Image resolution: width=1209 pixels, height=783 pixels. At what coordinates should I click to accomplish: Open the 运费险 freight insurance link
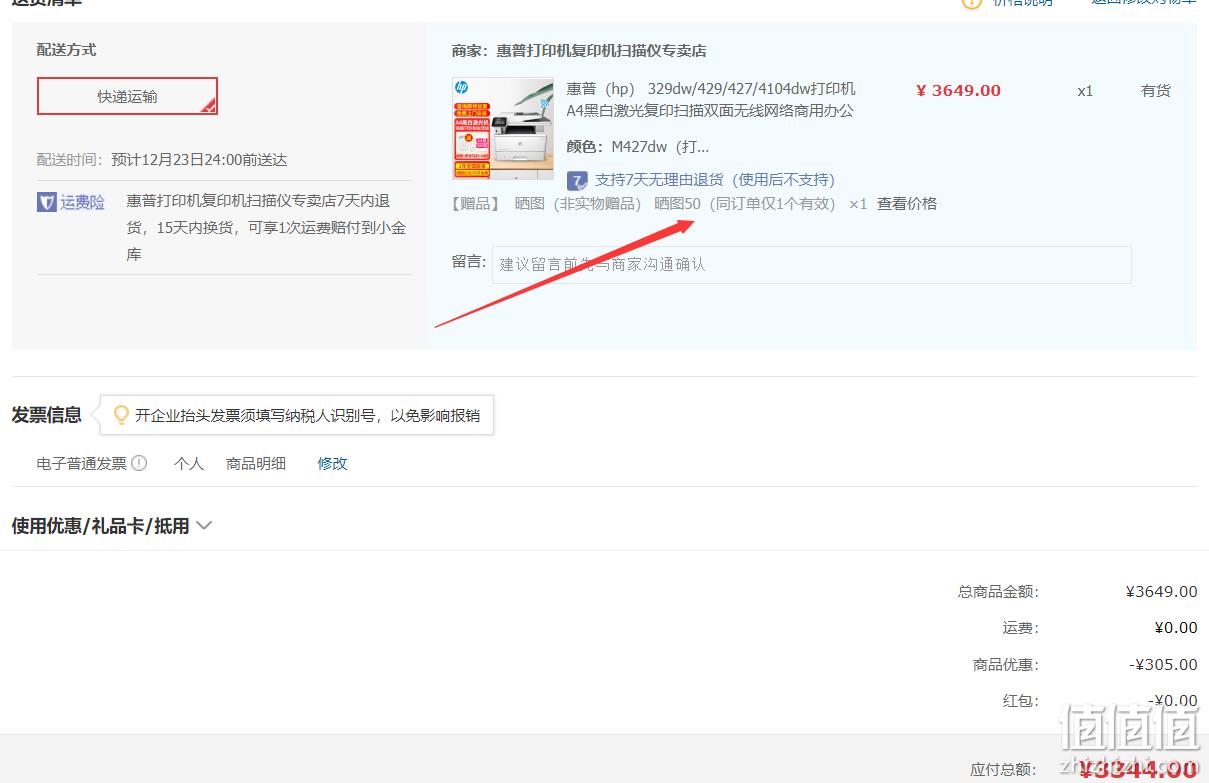click(x=82, y=202)
